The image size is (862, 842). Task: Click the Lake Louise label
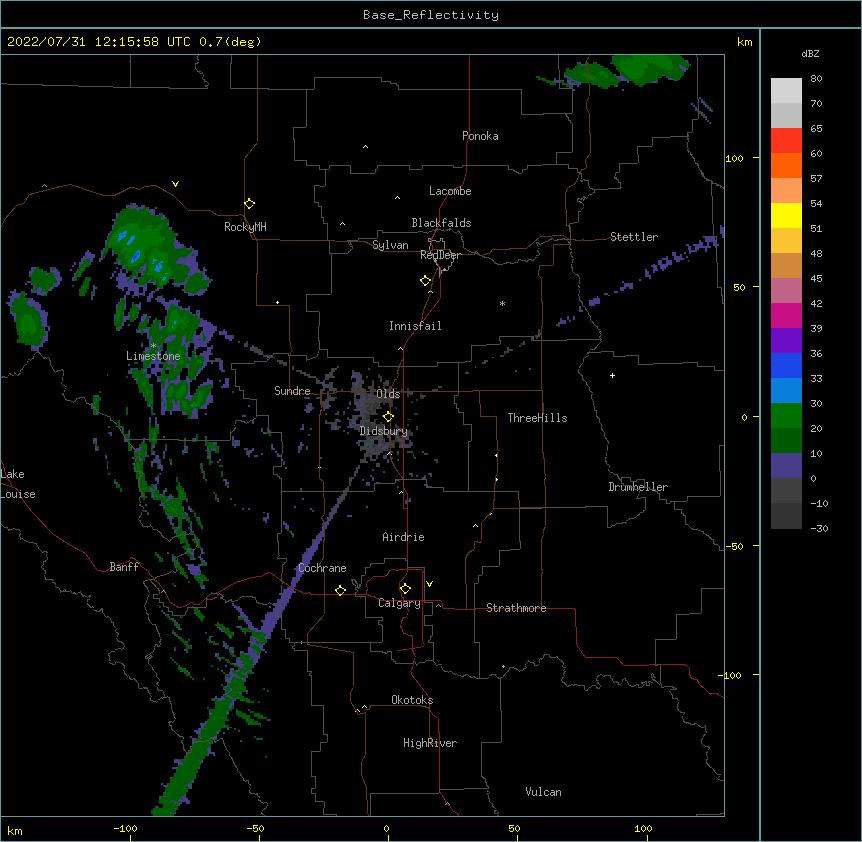pos(18,484)
